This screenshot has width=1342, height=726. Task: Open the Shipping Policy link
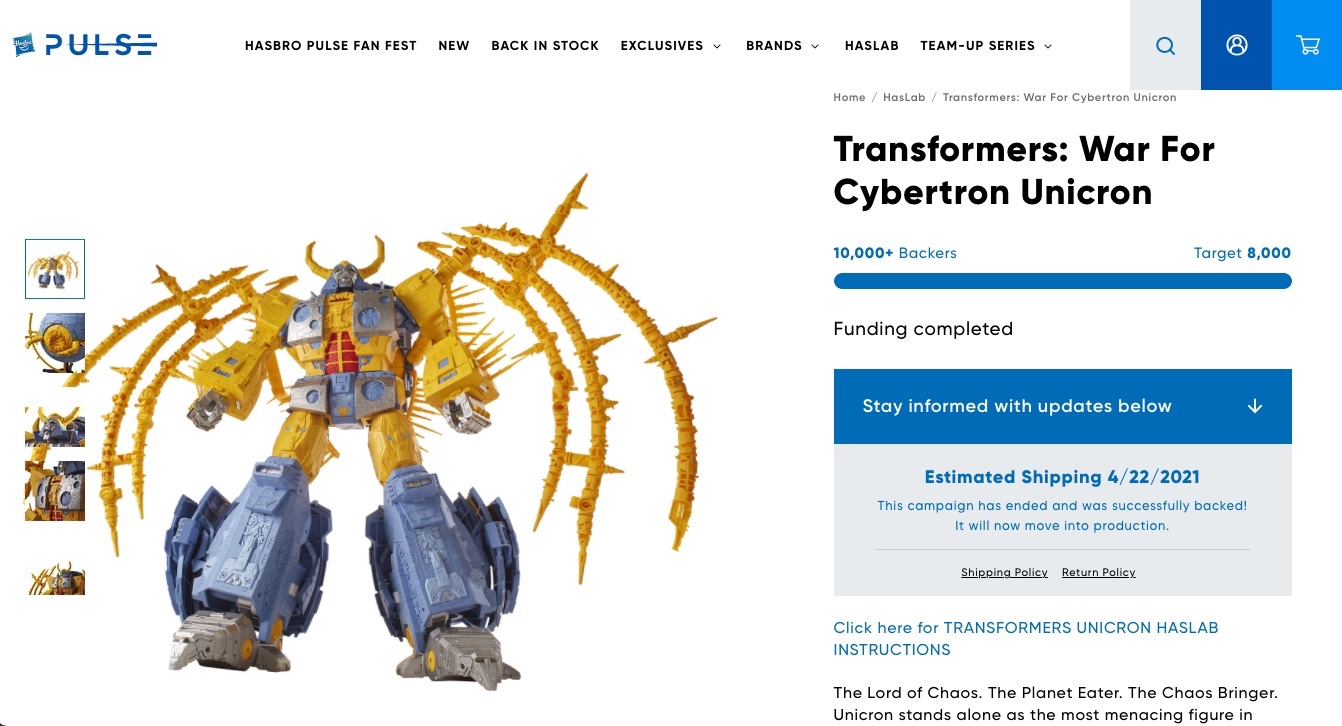point(1004,573)
